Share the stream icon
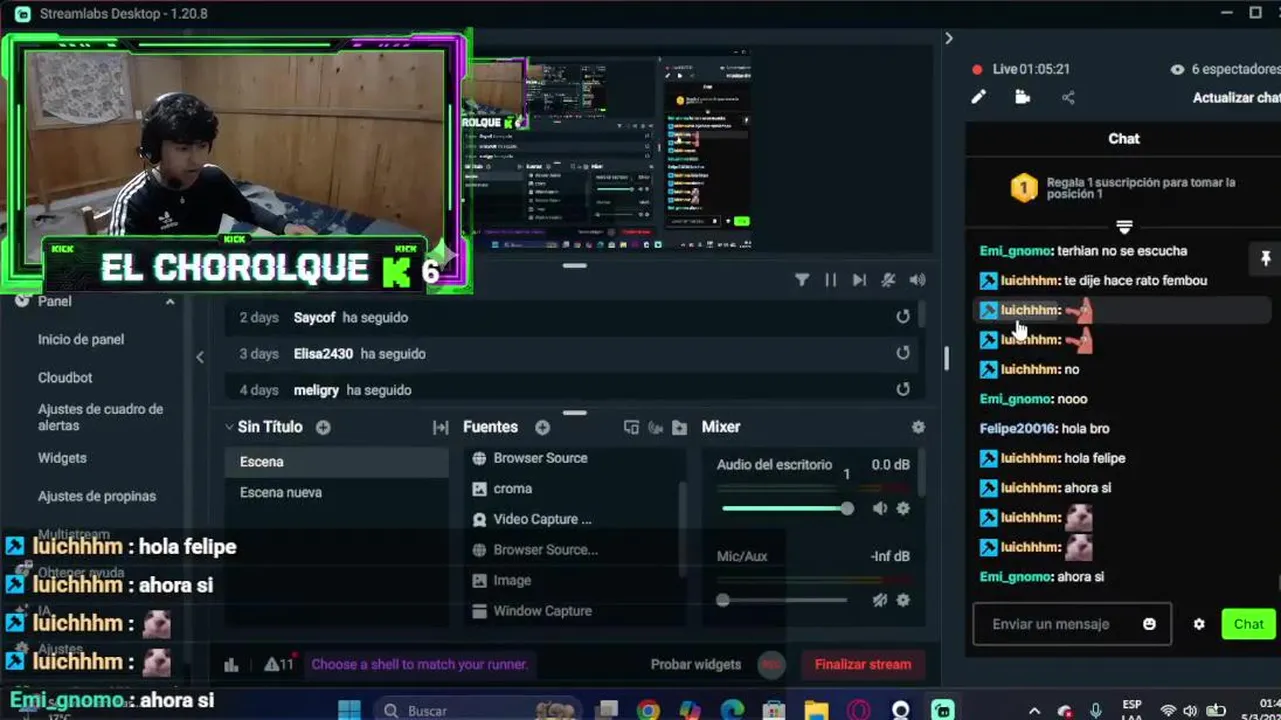Viewport: 1281px width, 720px height. (1068, 97)
